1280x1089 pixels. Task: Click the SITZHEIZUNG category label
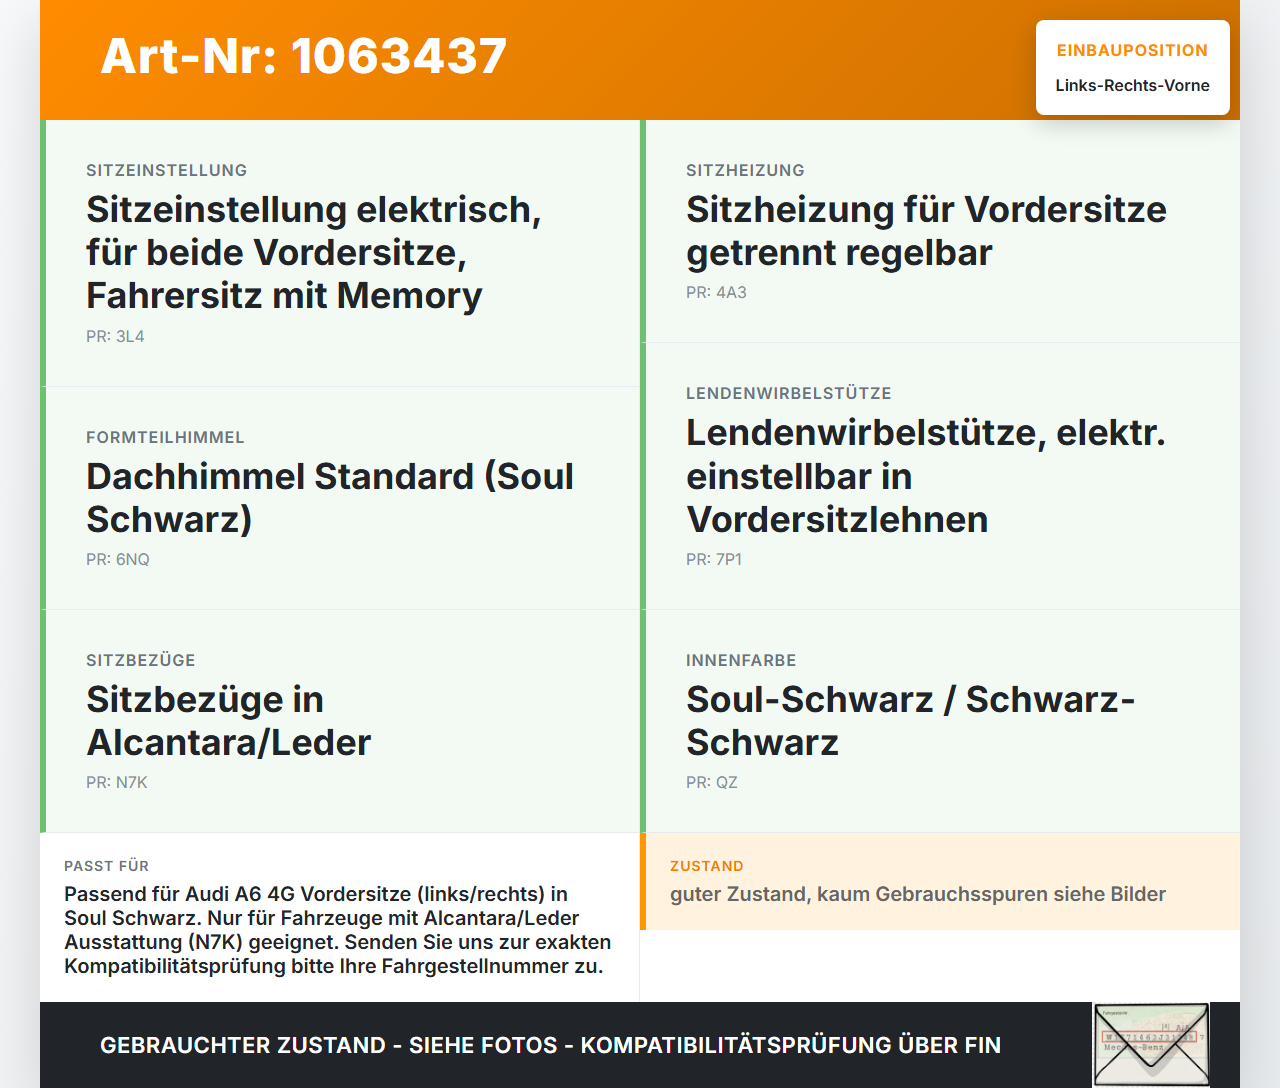pos(745,170)
